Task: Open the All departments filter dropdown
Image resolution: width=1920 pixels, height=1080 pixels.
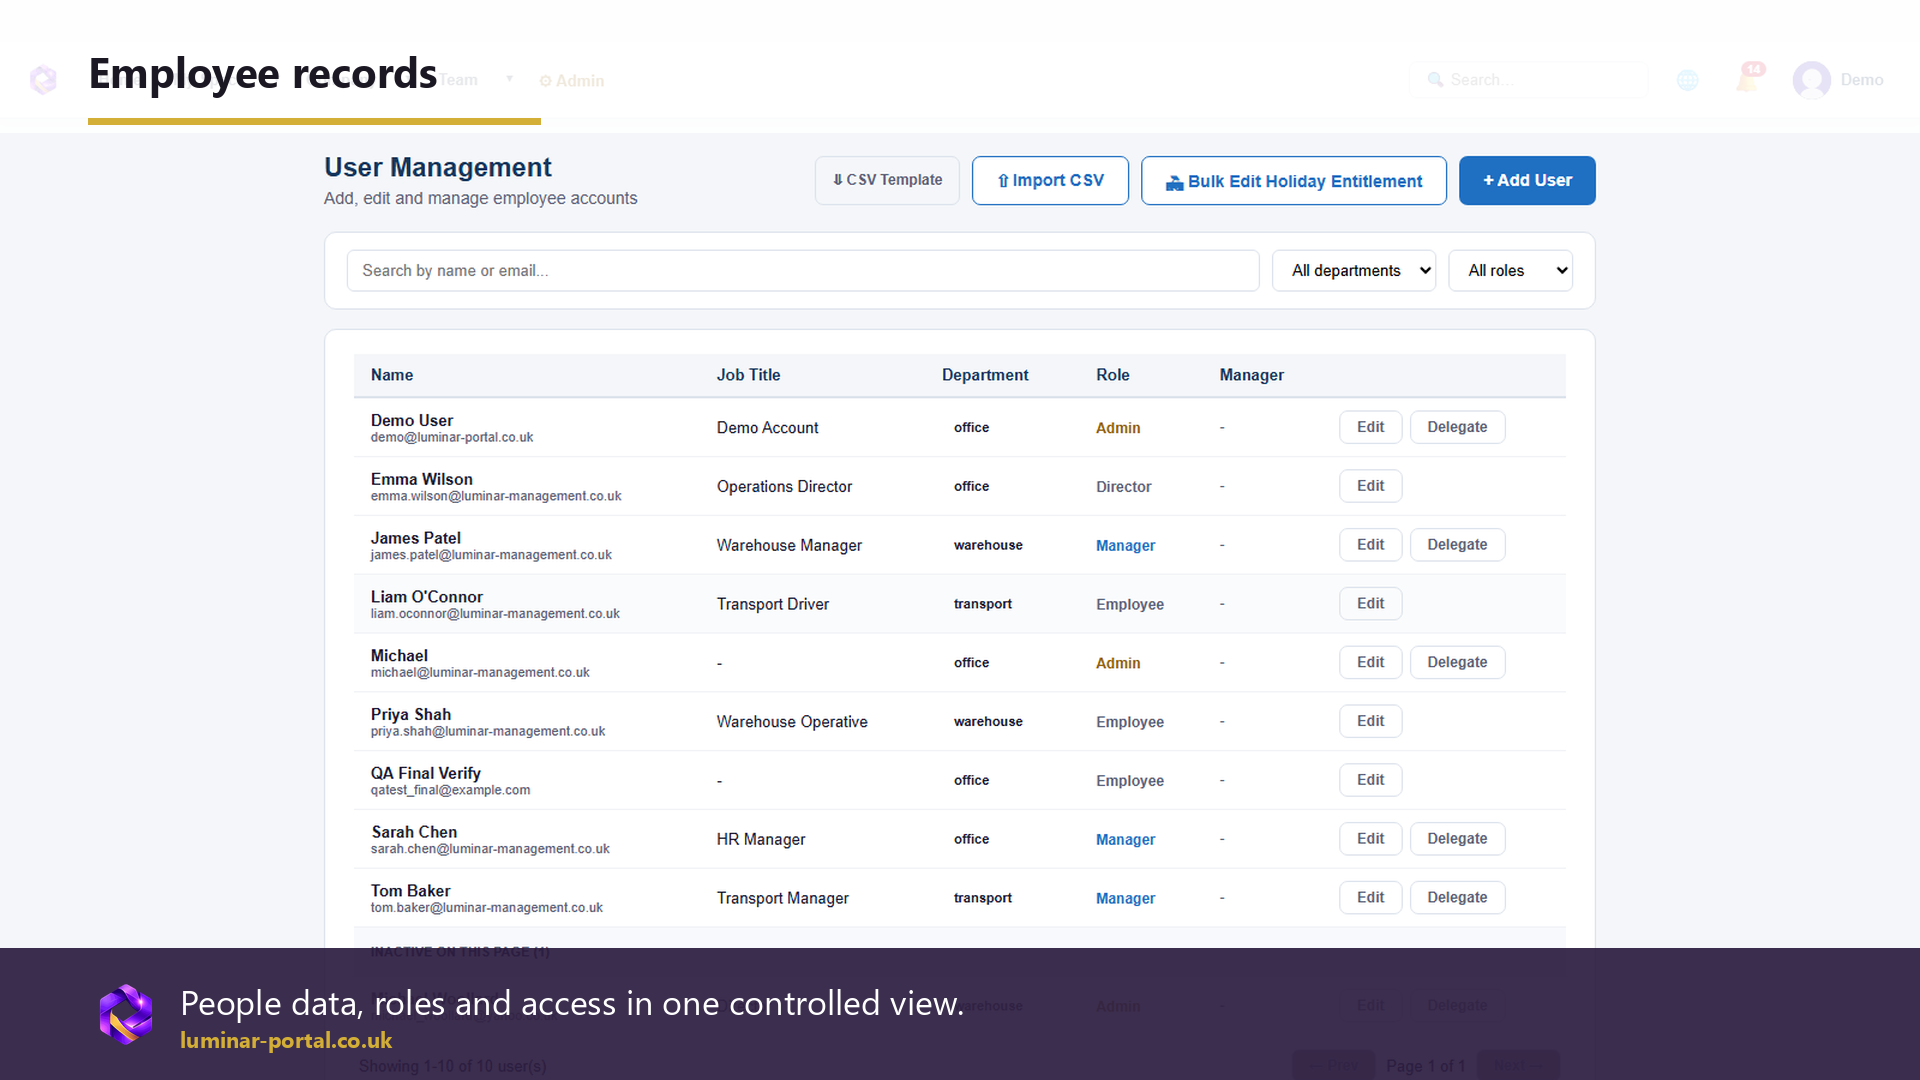Action: coord(1354,271)
